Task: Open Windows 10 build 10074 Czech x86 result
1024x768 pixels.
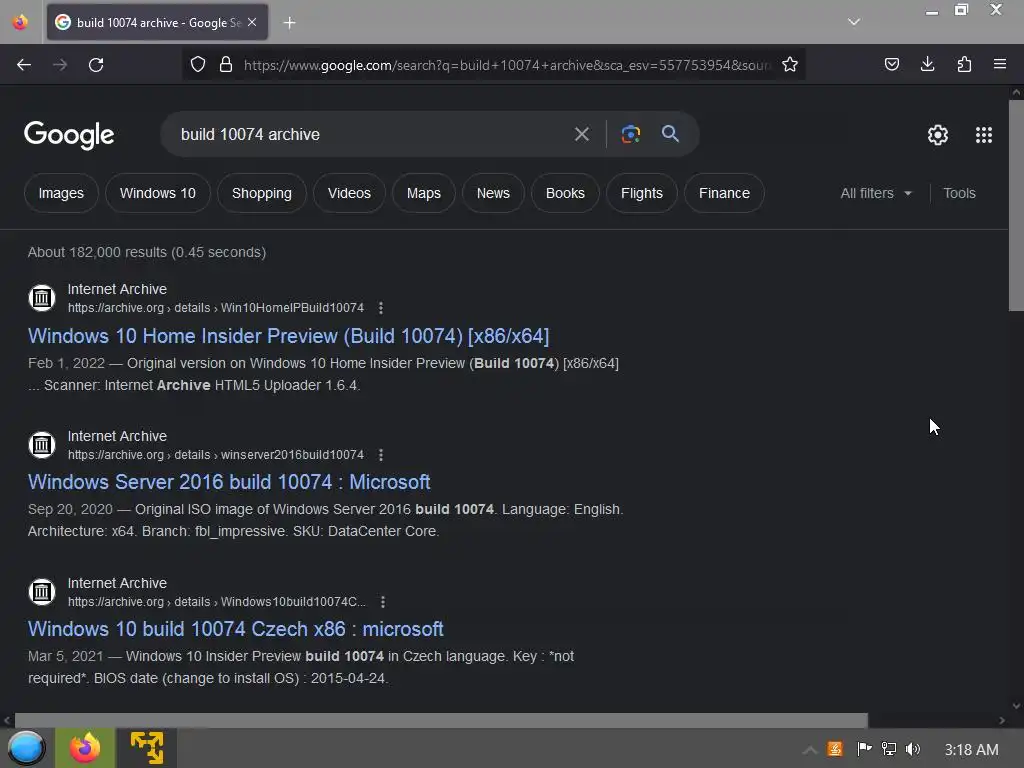Action: [x=235, y=629]
